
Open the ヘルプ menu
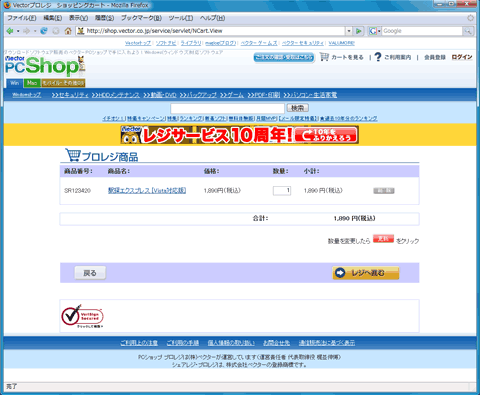coord(212,18)
